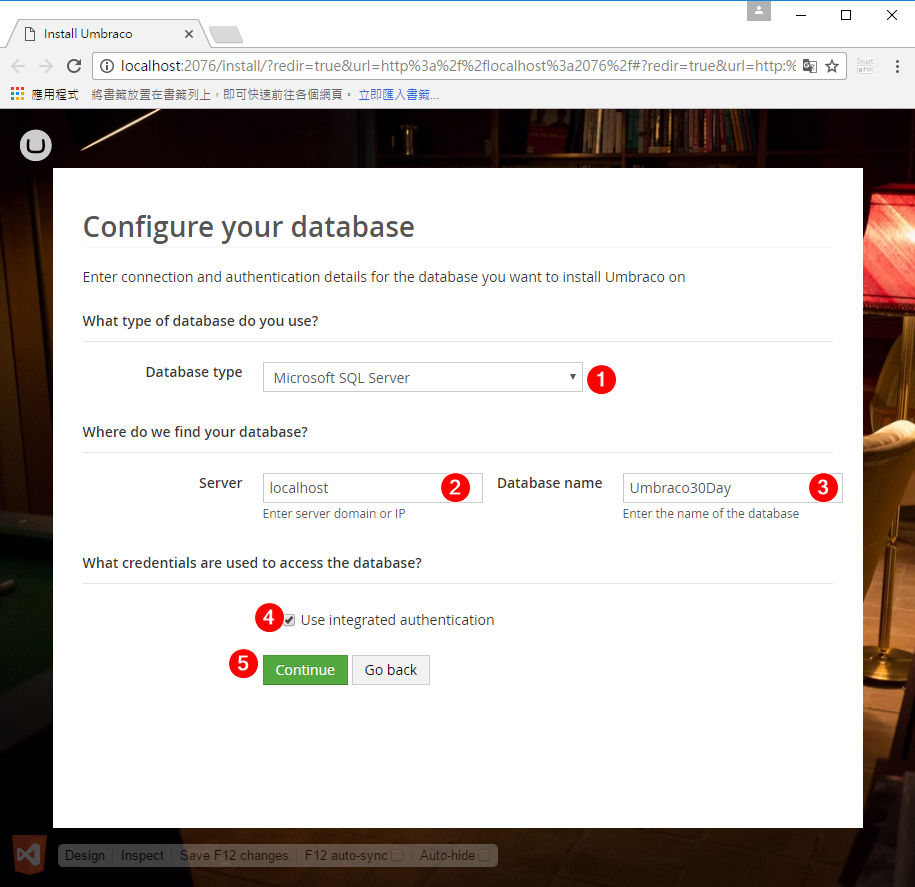The height and width of the screenshot is (887, 915).
Task: Click the Visual Studio Browser Link icon
Action: pos(29,855)
